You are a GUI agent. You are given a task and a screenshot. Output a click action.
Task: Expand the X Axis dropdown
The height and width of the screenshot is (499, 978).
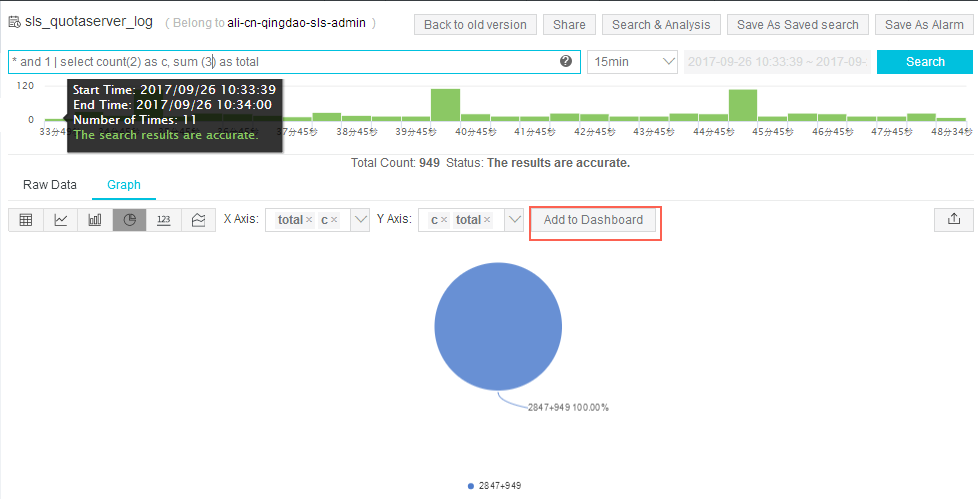point(360,220)
